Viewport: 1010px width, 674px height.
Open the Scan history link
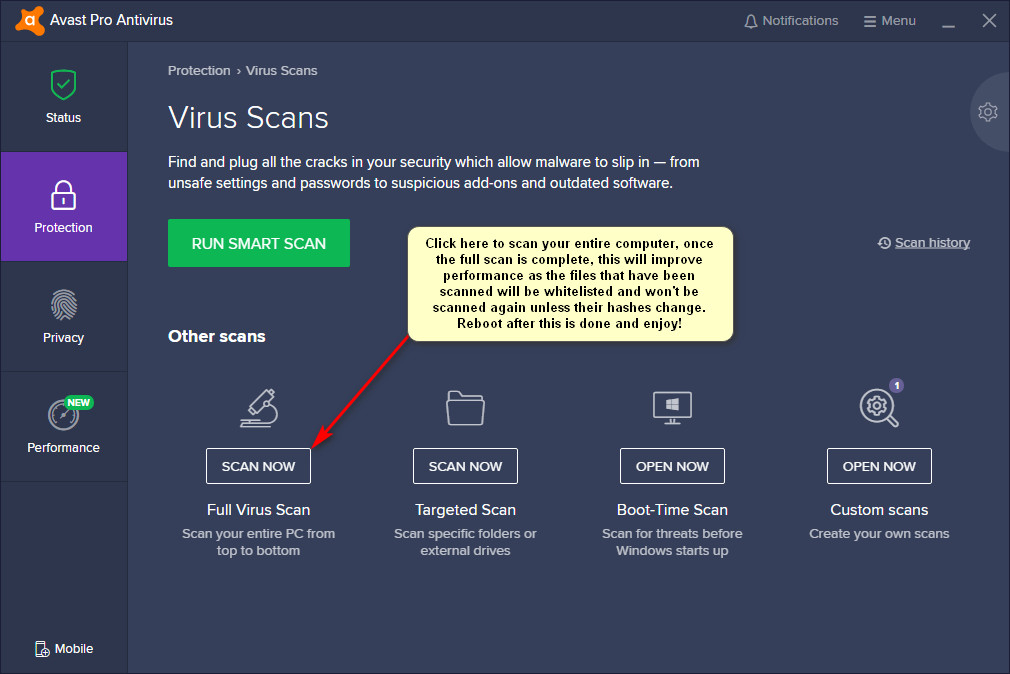click(932, 243)
